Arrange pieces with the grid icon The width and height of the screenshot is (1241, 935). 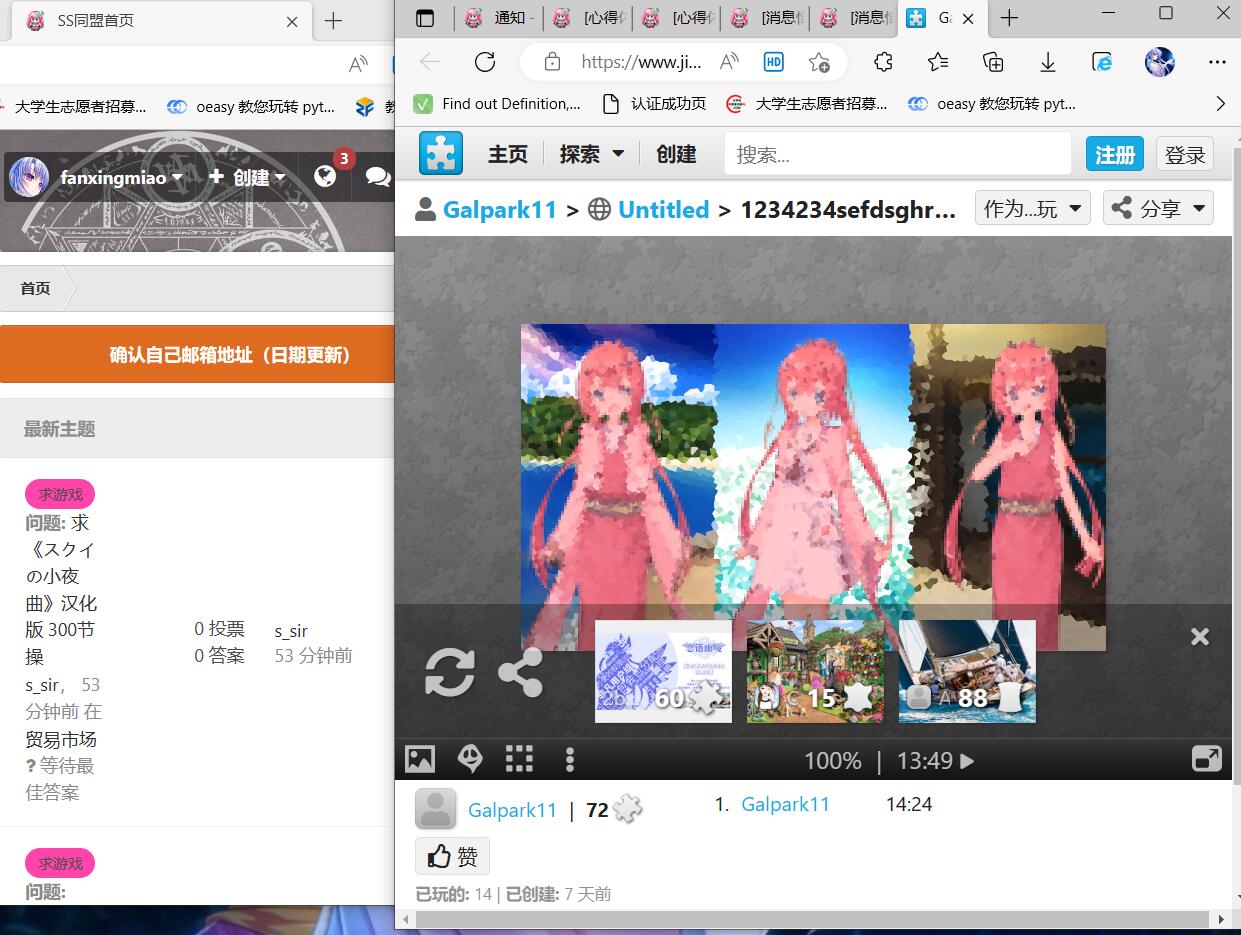519,759
